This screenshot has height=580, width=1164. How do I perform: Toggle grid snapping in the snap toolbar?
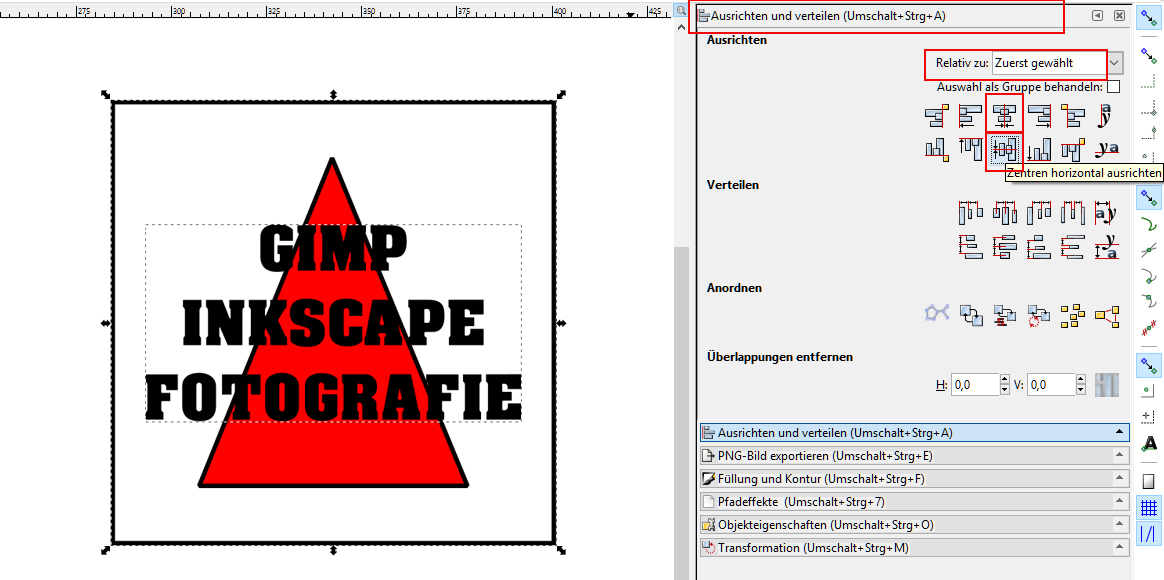point(1149,508)
